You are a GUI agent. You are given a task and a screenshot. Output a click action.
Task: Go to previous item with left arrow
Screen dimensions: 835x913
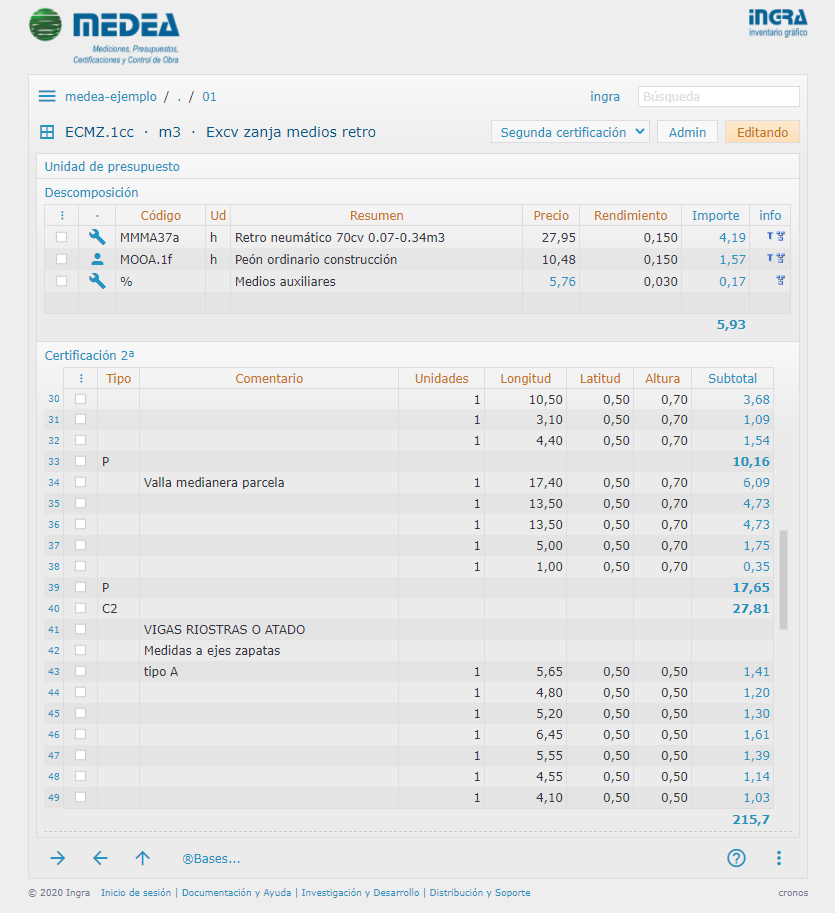point(100,858)
